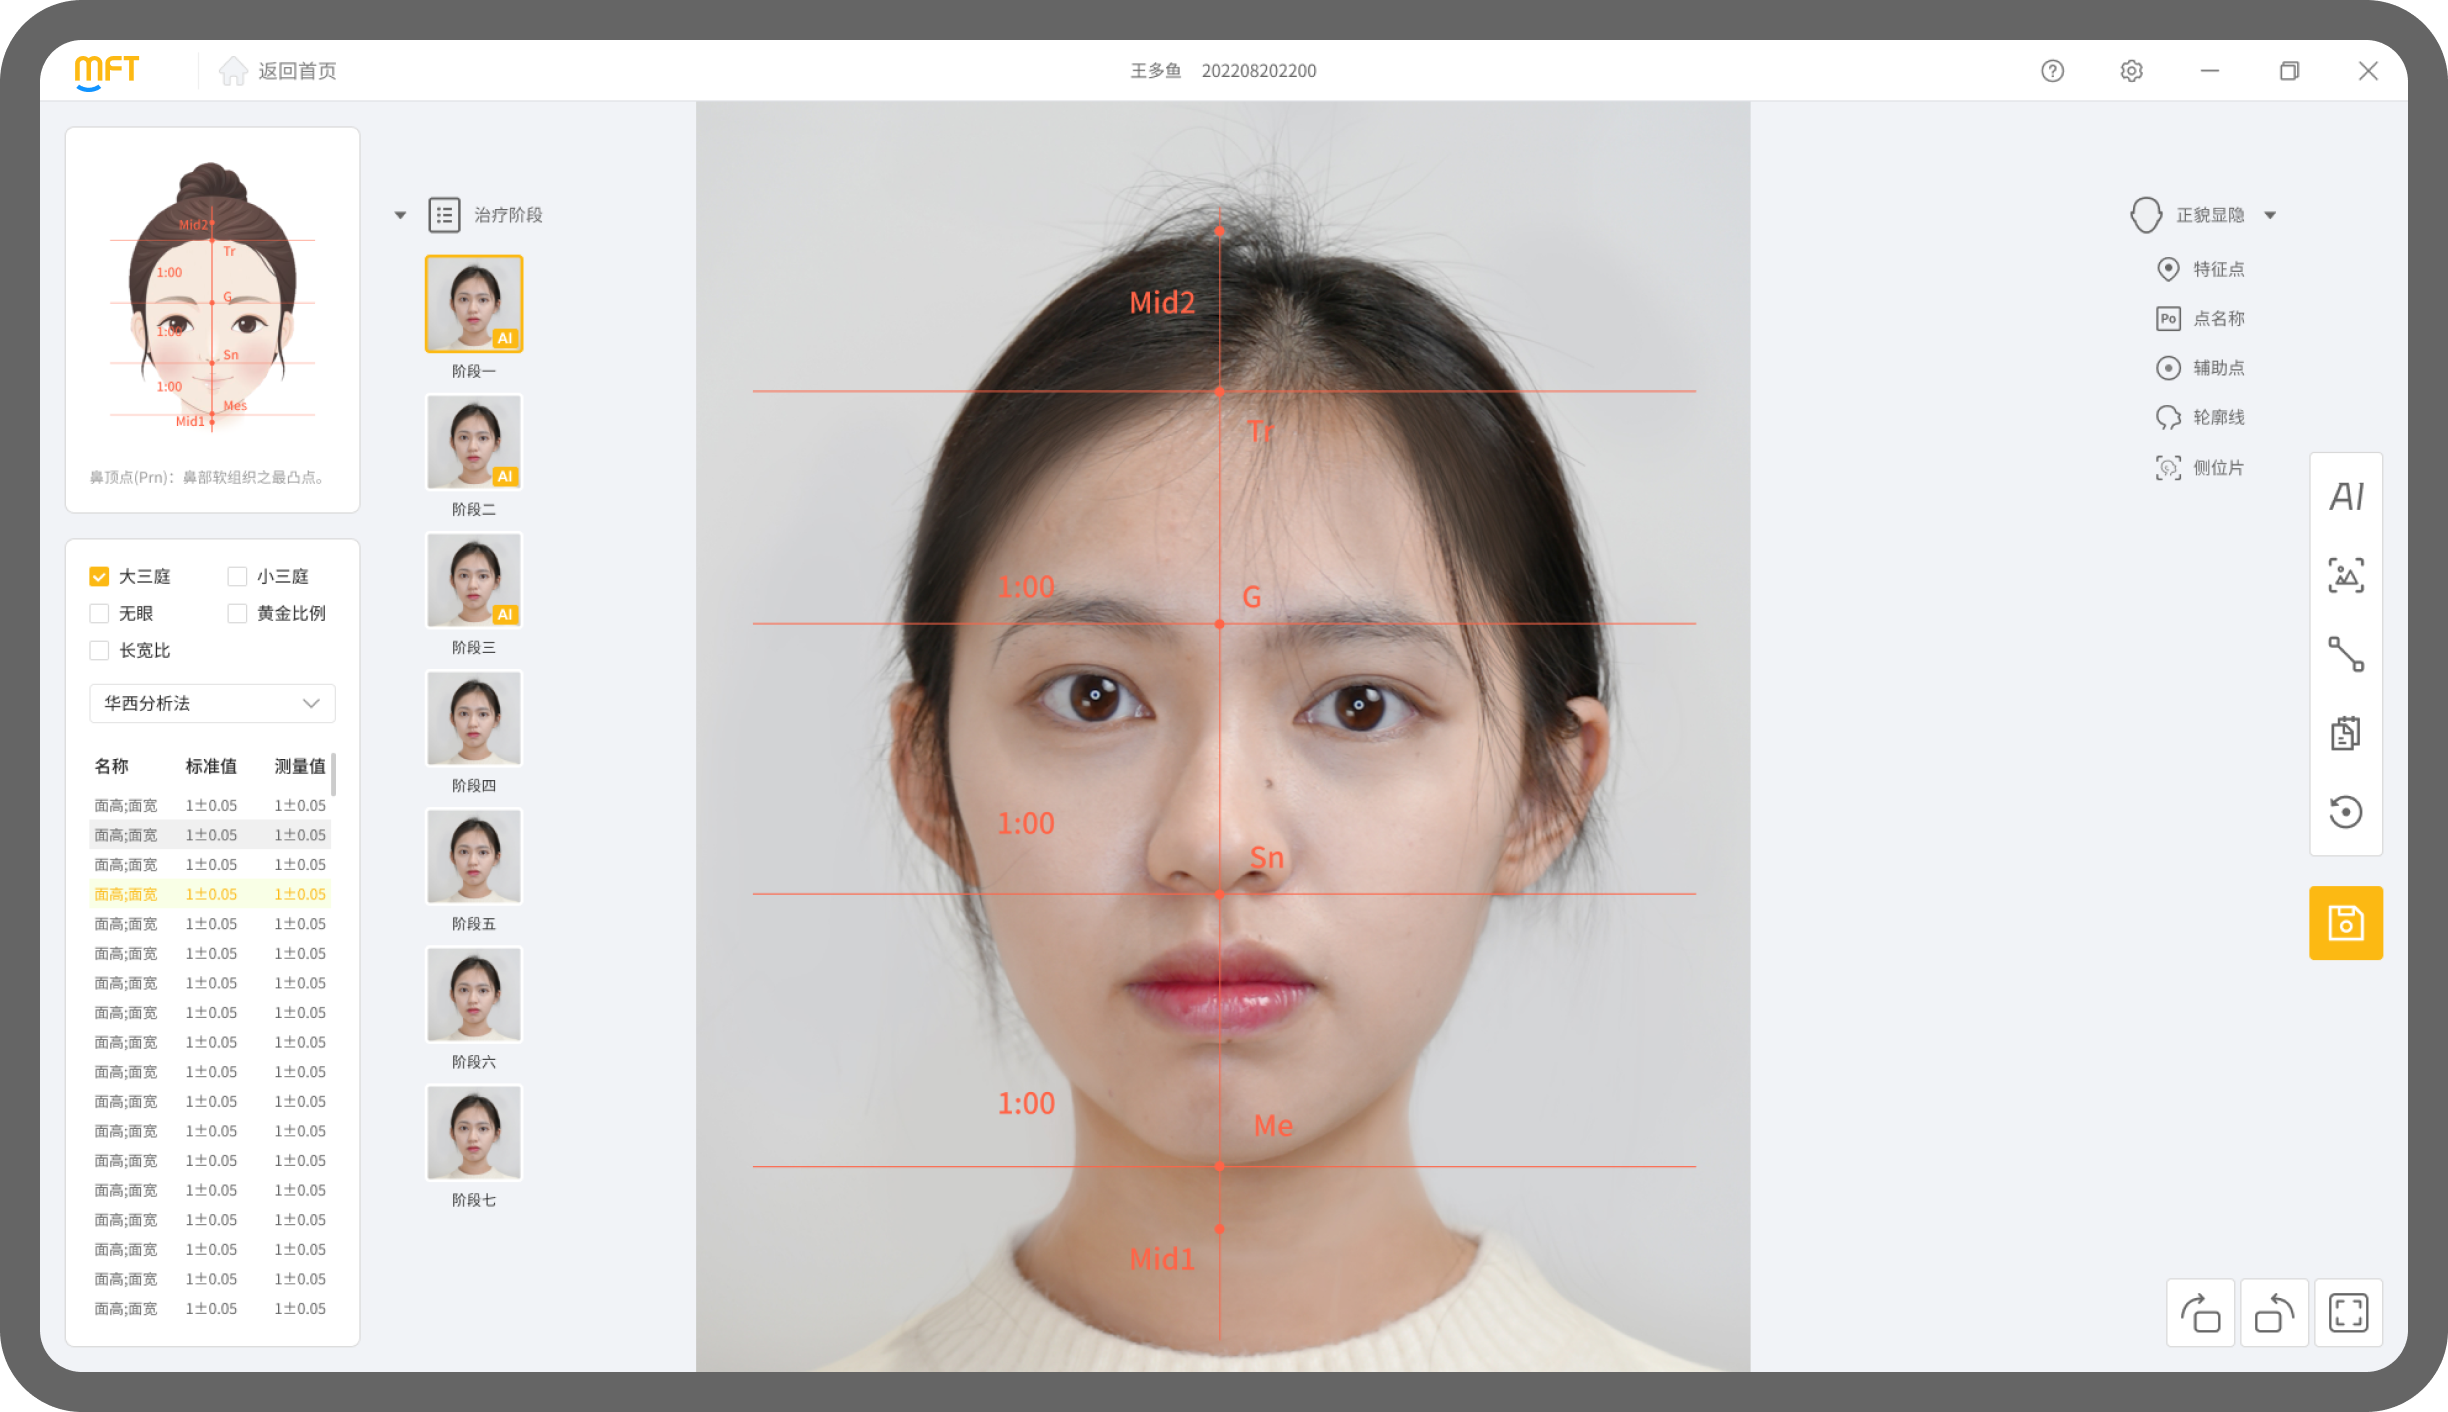Viewport: 2448px width, 1412px height.
Task: Open the help question mark icon
Action: pyautogui.click(x=2052, y=71)
